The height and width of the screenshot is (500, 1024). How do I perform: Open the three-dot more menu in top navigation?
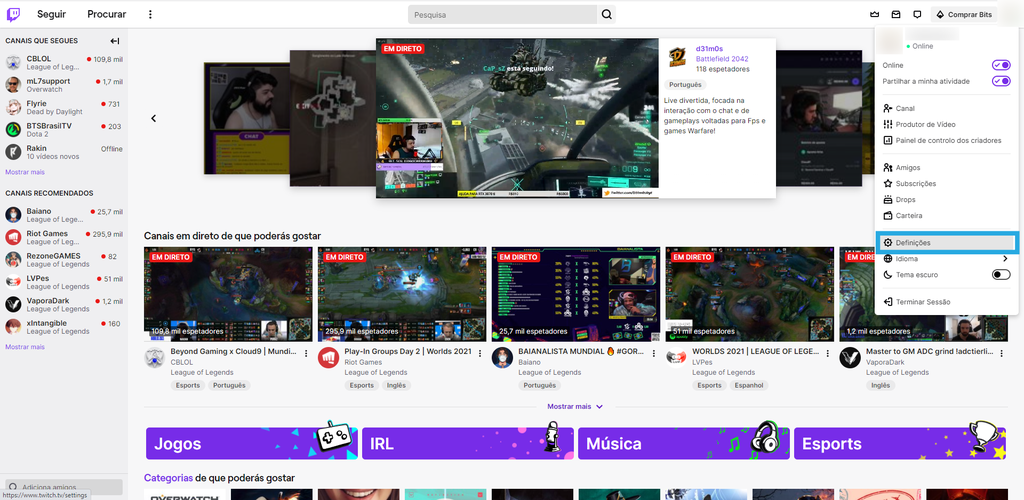point(150,14)
